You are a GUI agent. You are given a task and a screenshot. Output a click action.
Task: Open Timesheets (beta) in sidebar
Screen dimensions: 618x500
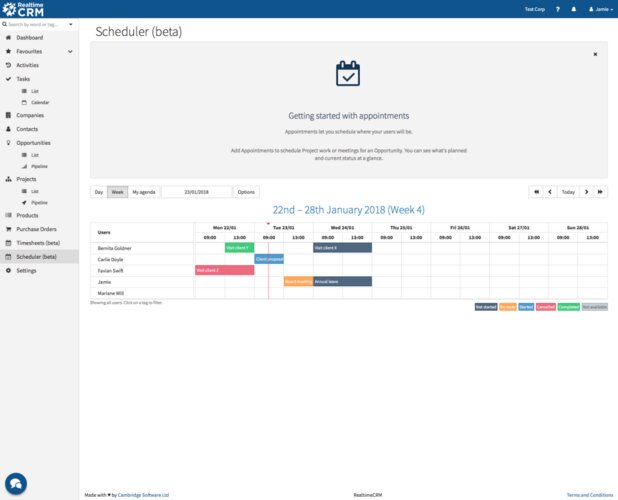(38, 243)
